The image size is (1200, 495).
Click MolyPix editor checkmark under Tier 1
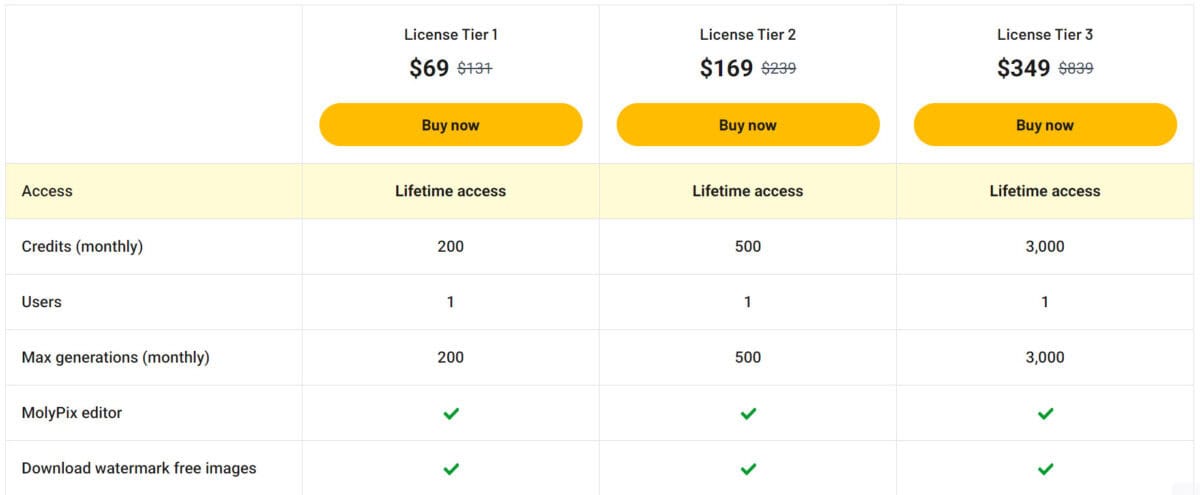[x=451, y=413]
